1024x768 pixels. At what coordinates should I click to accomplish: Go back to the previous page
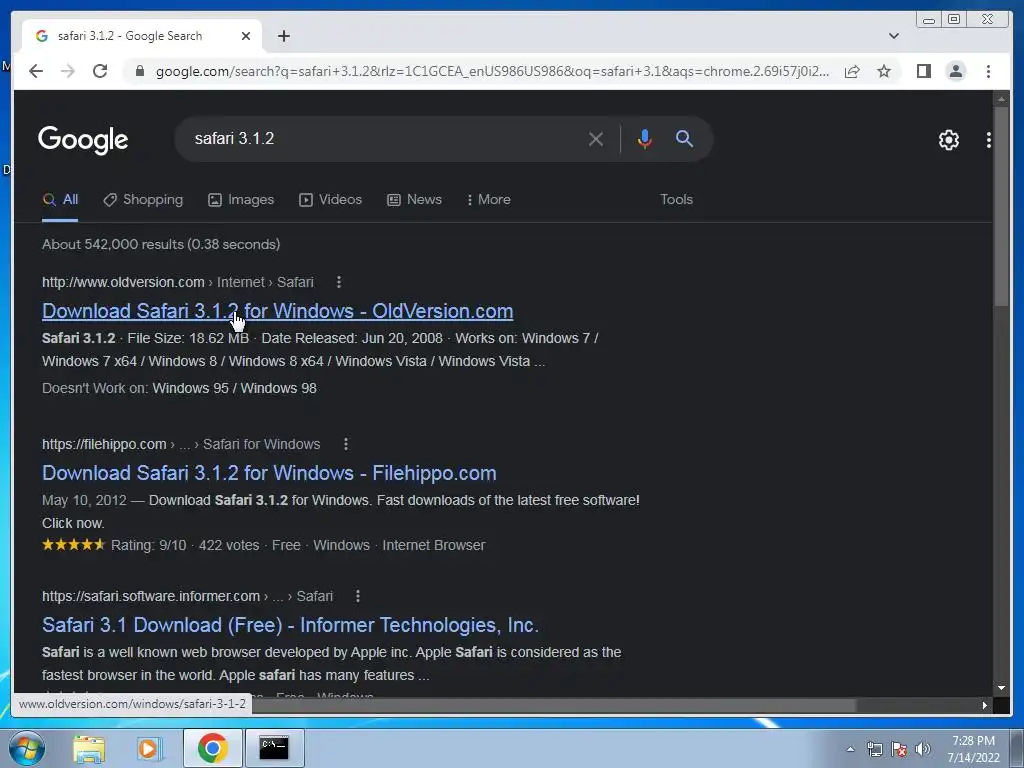pyautogui.click(x=36, y=71)
